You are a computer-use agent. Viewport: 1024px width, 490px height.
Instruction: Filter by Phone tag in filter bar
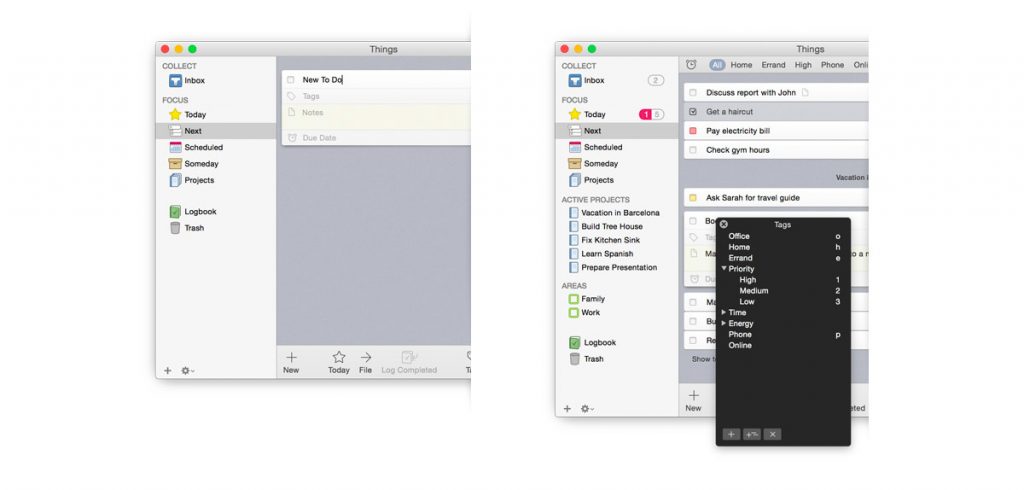click(x=833, y=65)
